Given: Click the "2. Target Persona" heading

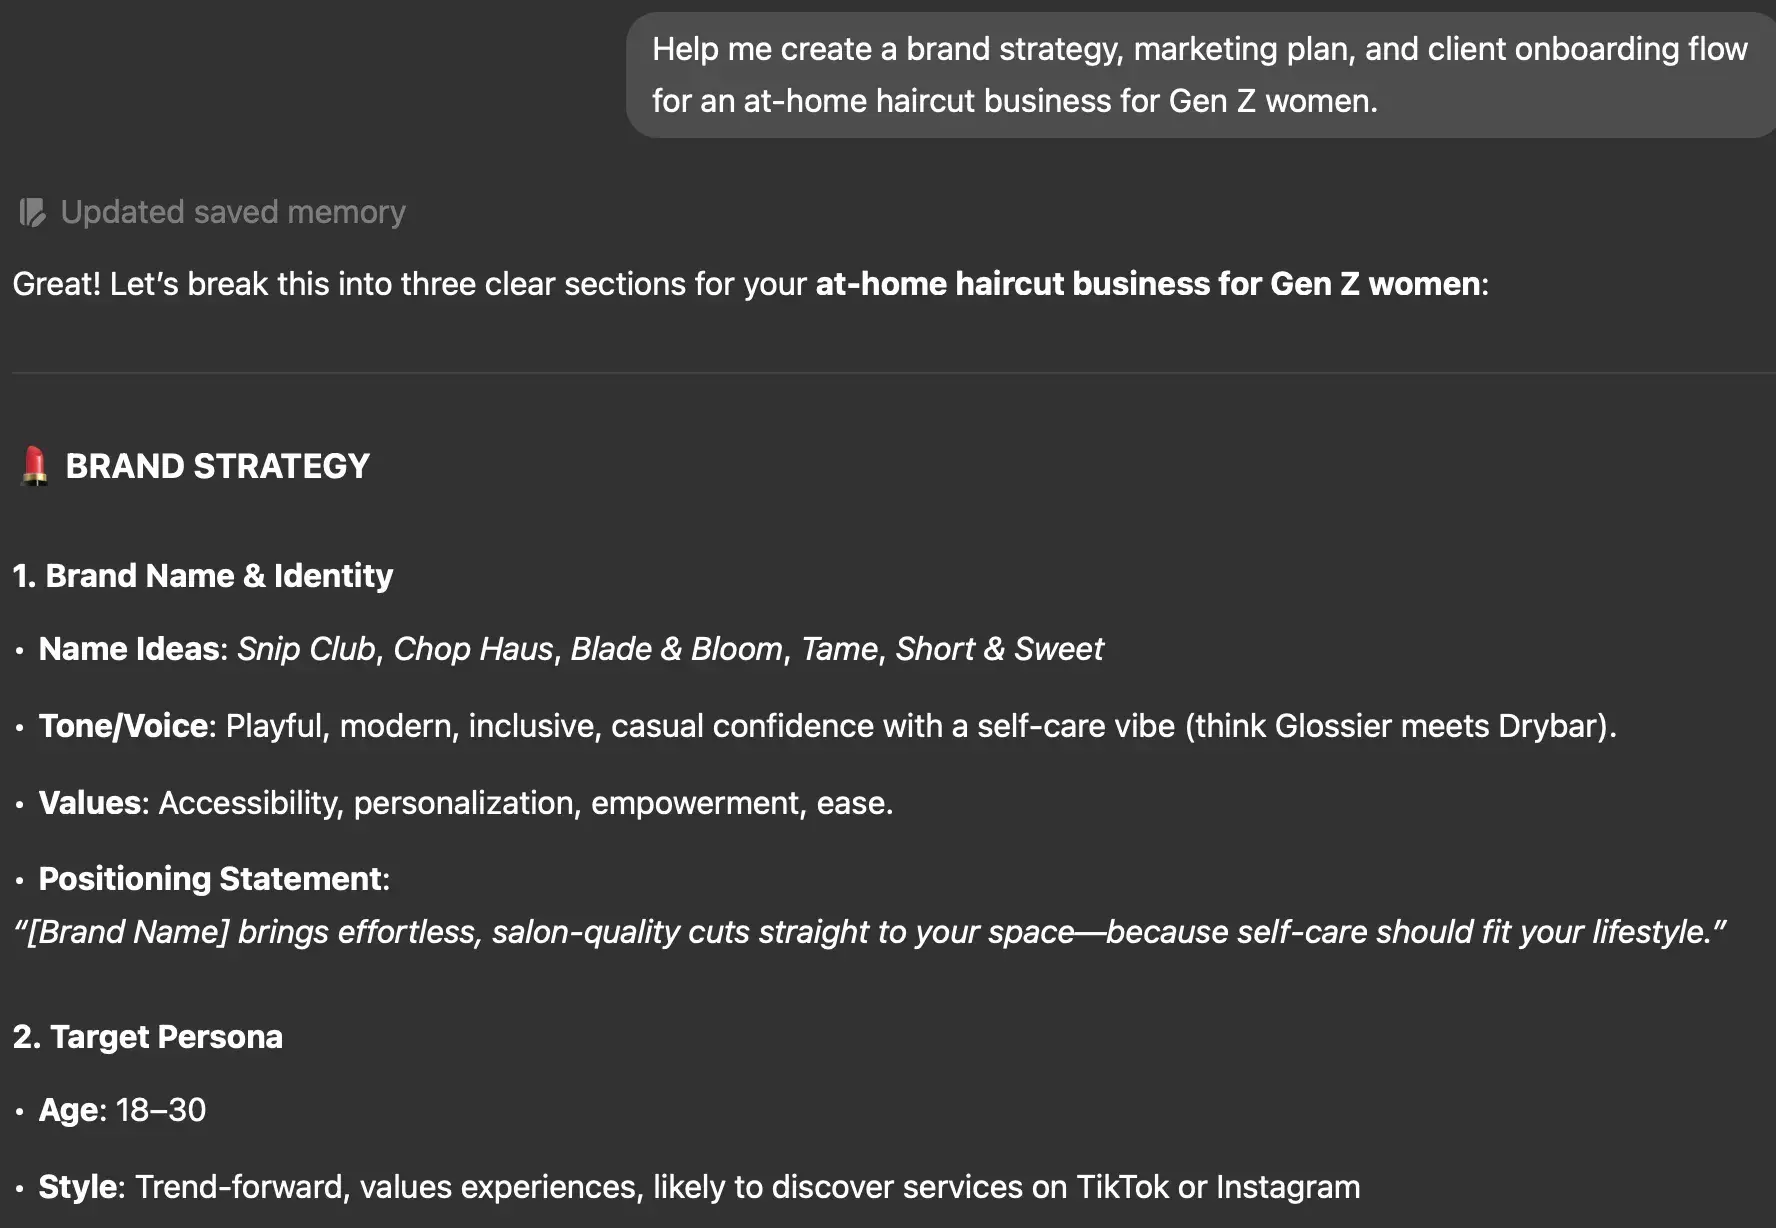Looking at the screenshot, I should [148, 1037].
